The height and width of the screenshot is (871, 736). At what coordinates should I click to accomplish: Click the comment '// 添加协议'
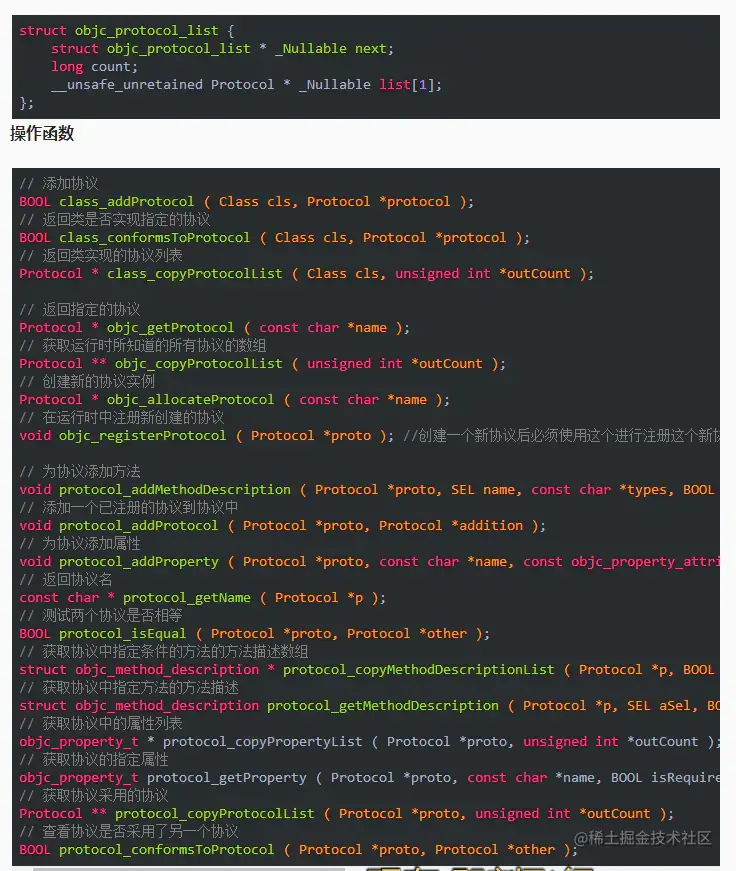point(59,183)
